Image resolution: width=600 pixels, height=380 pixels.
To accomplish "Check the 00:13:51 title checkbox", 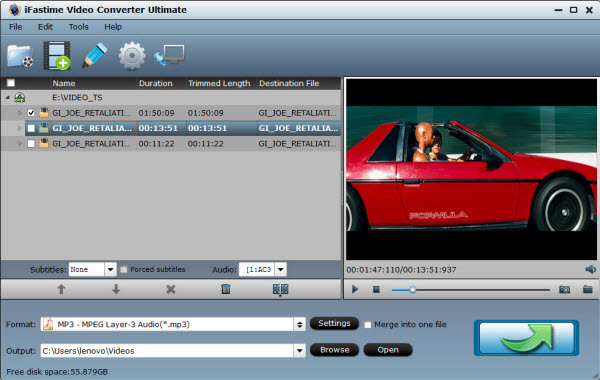I will click(x=31, y=128).
